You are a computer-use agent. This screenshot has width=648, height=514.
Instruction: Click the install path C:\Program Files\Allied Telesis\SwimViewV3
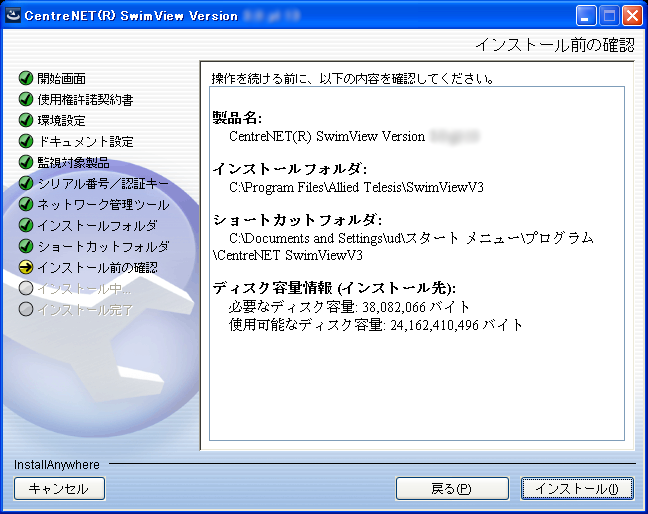pyautogui.click(x=356, y=188)
